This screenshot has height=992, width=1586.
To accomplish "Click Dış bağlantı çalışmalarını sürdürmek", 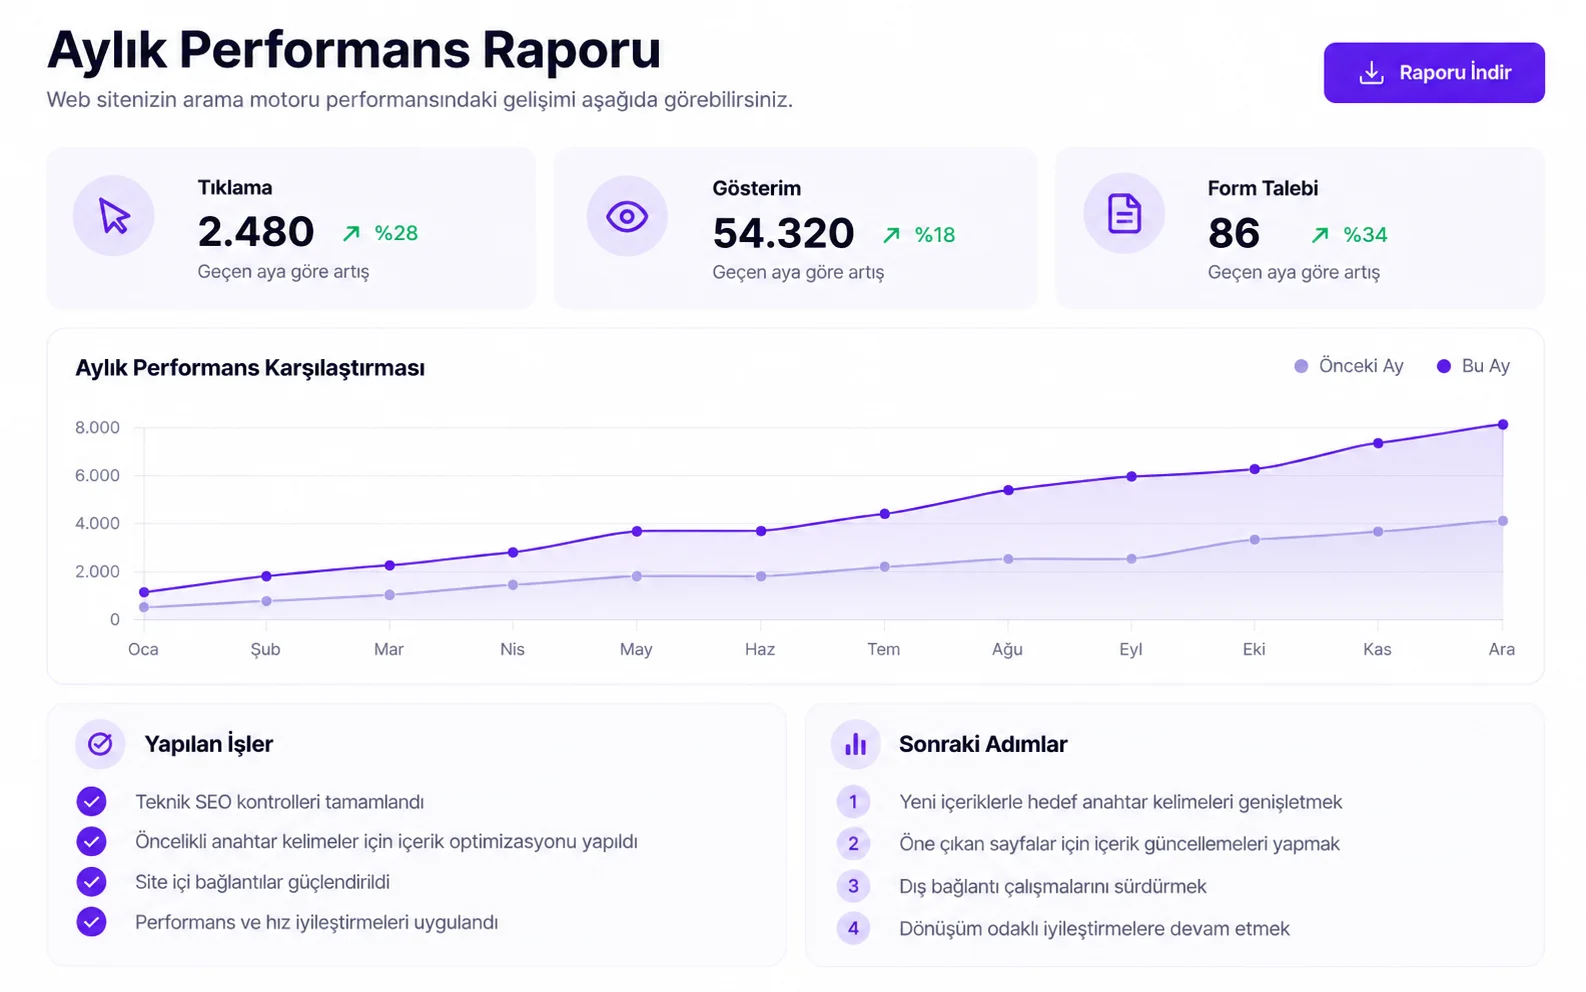I will [1052, 887].
